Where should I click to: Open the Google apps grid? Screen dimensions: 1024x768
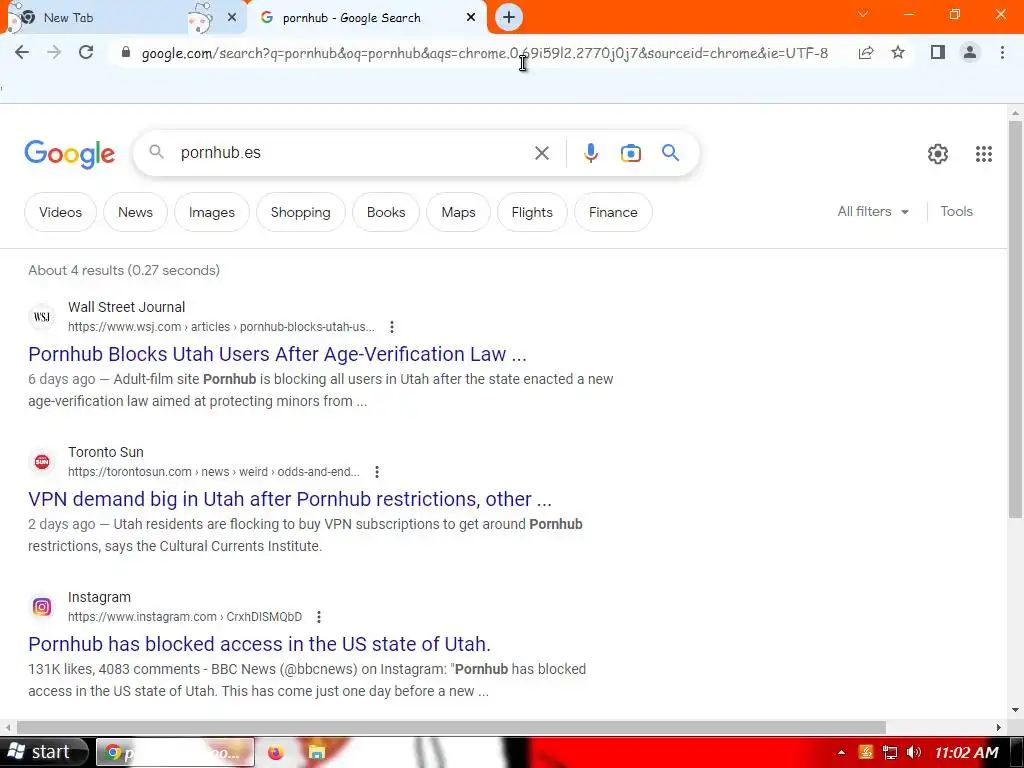[x=984, y=153]
